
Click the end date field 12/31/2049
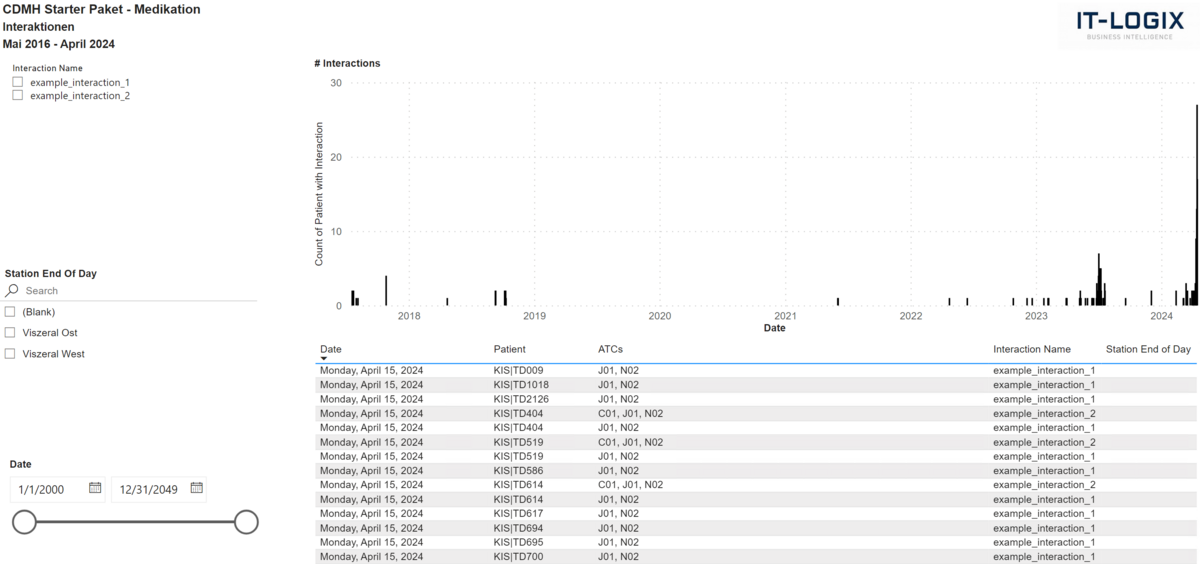tap(148, 489)
